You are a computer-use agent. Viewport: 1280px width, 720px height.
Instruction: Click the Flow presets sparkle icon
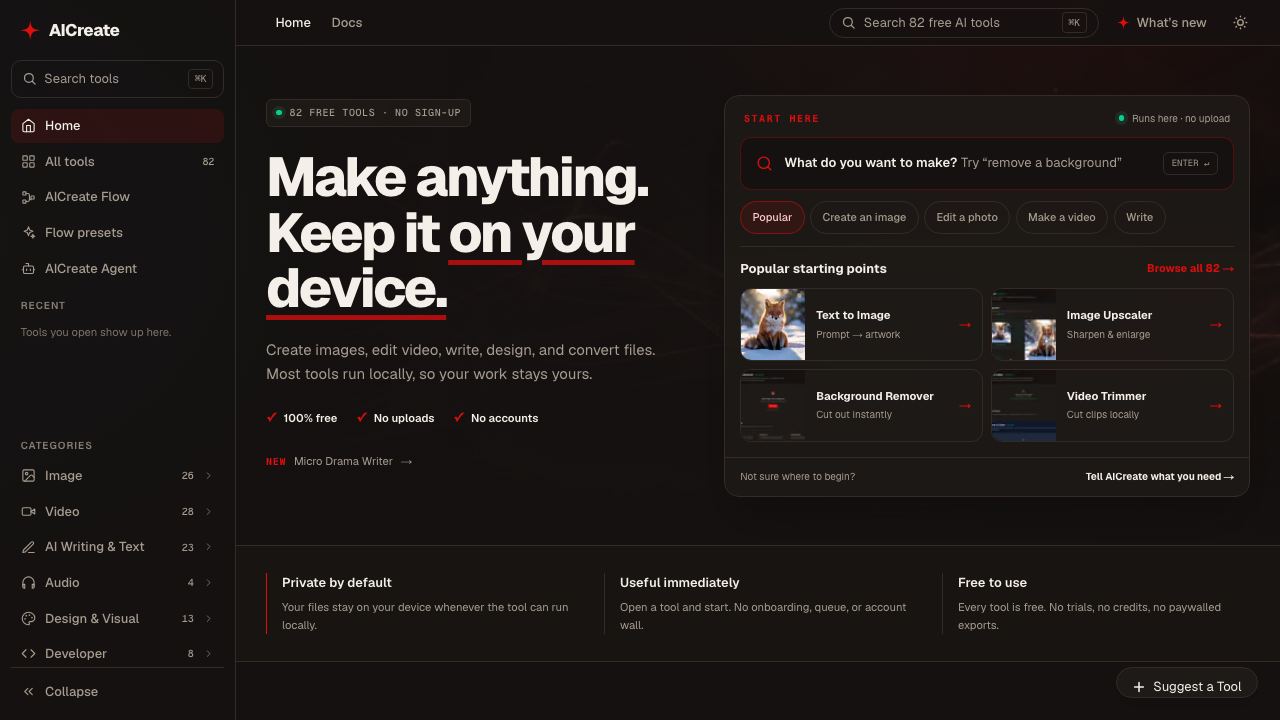coord(28,233)
